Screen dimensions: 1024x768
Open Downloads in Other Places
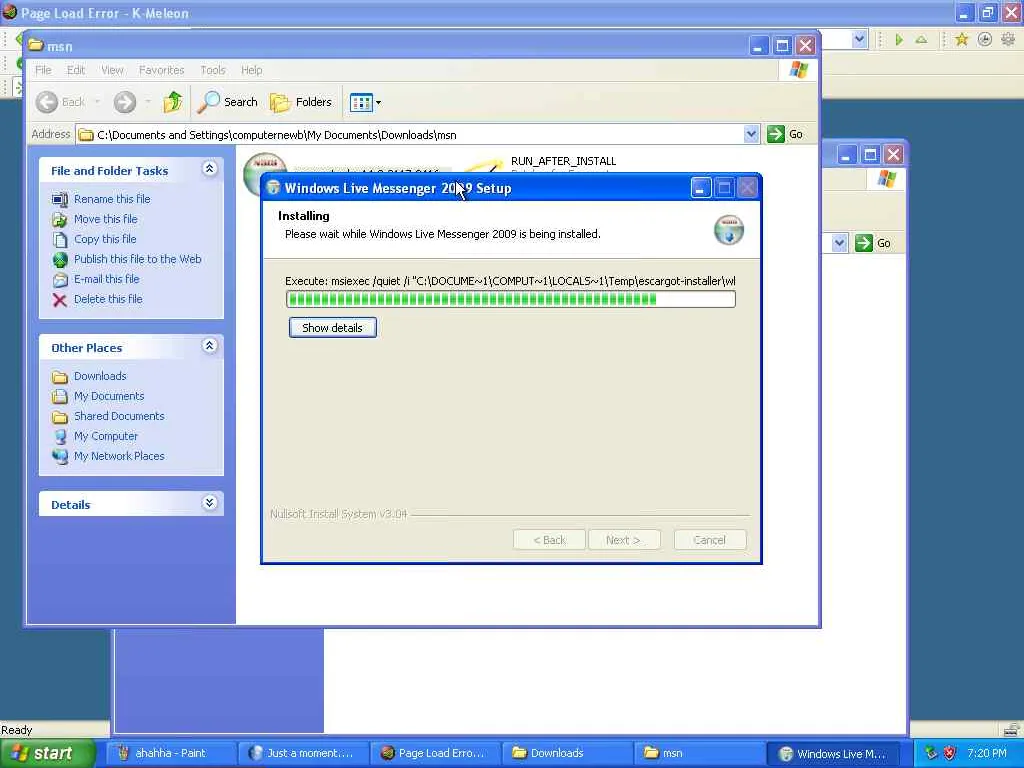pos(100,376)
